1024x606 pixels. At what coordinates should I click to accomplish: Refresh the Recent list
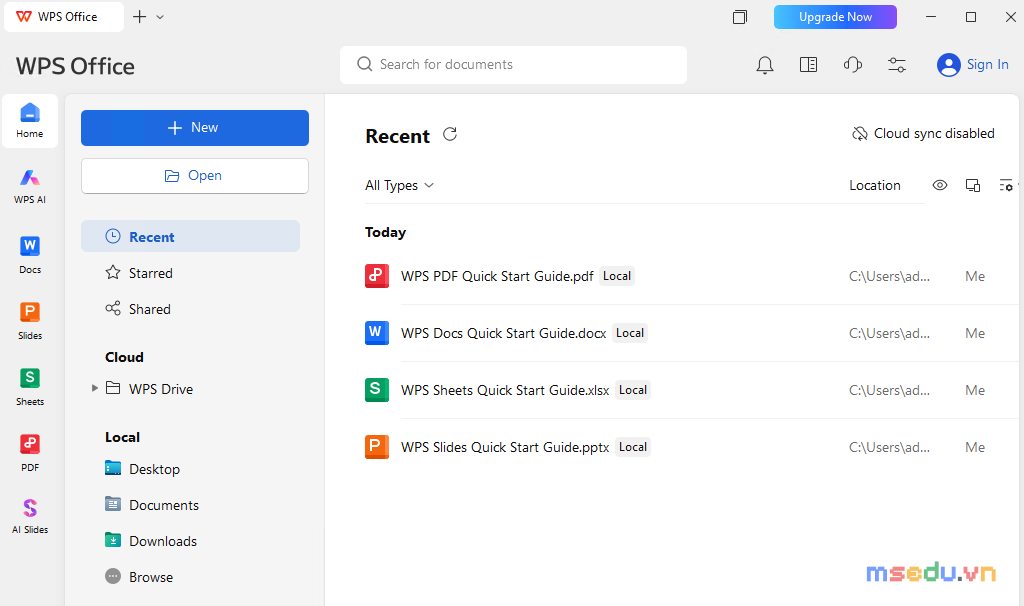(x=450, y=134)
